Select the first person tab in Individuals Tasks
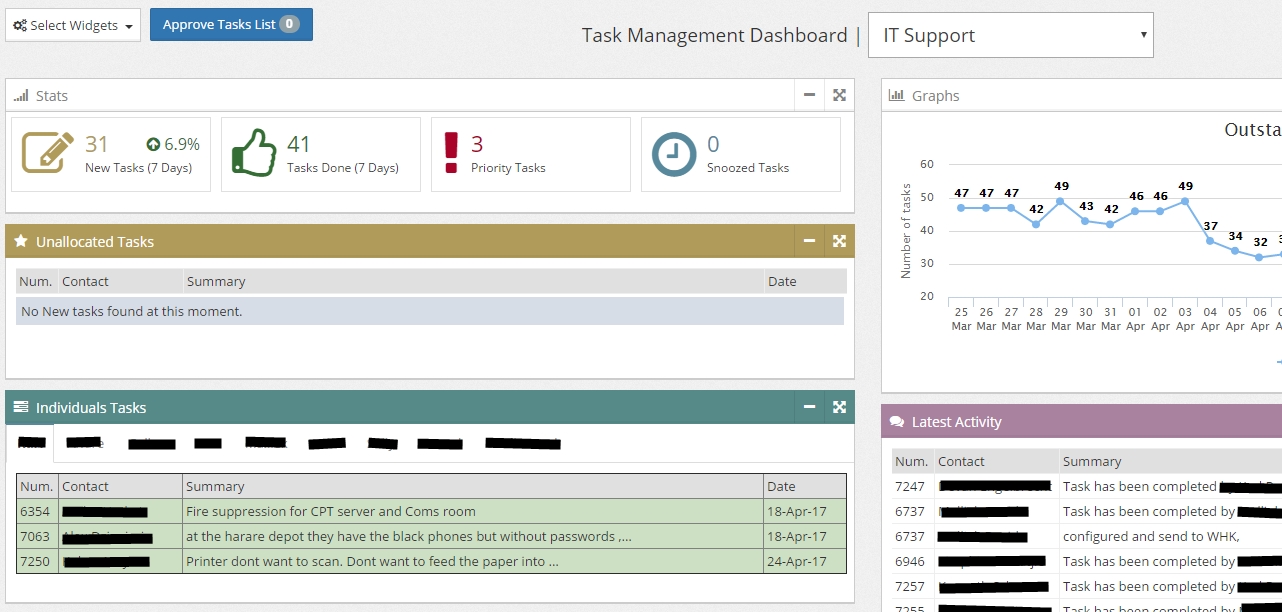 [x=31, y=442]
